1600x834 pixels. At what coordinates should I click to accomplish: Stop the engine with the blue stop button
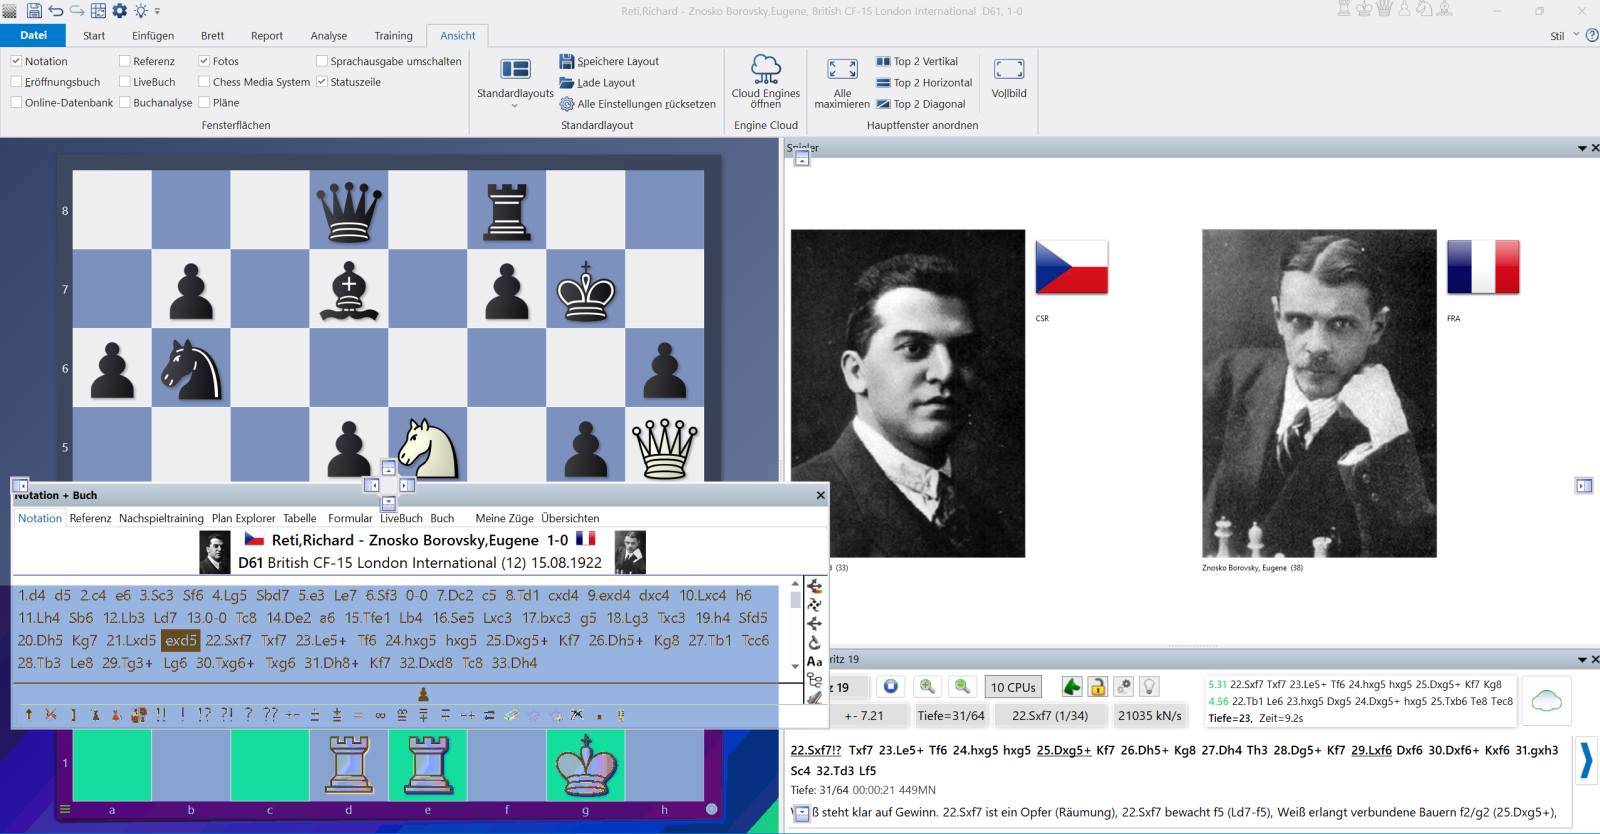point(890,686)
